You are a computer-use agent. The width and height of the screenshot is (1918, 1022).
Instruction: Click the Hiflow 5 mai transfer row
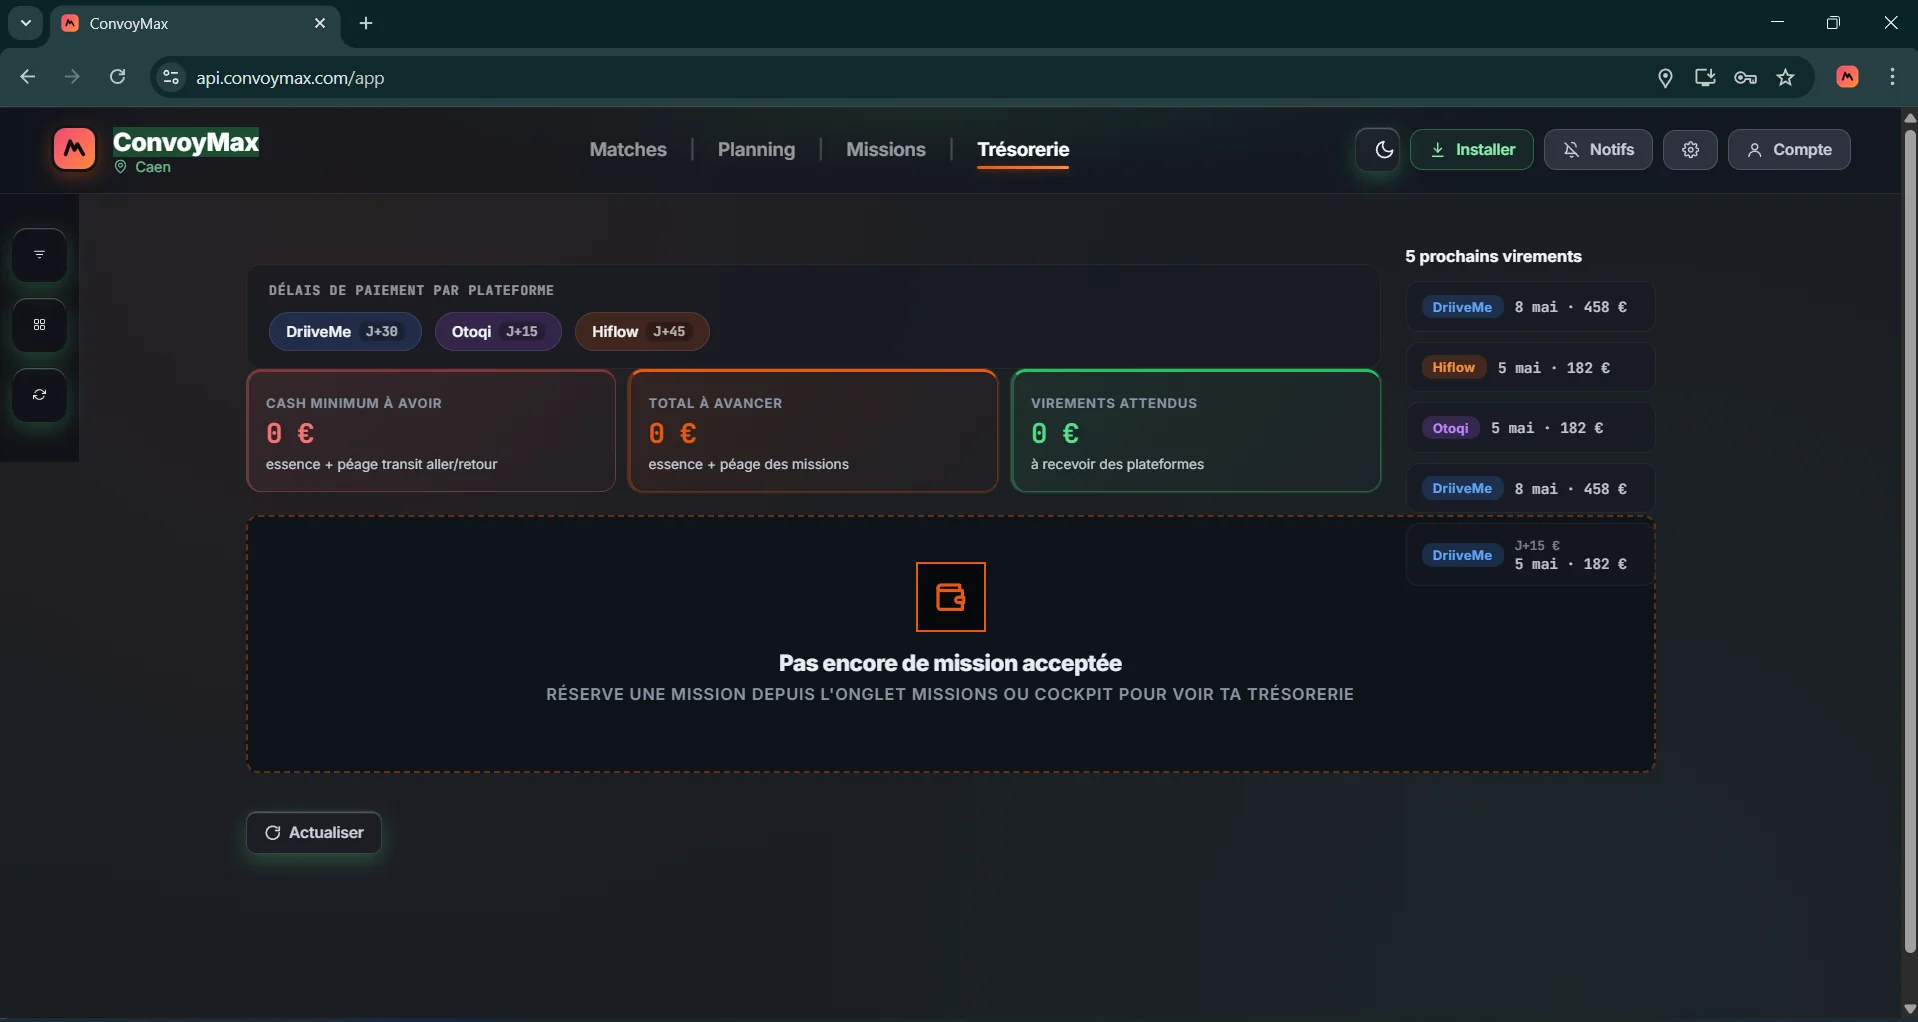[x=1530, y=368]
